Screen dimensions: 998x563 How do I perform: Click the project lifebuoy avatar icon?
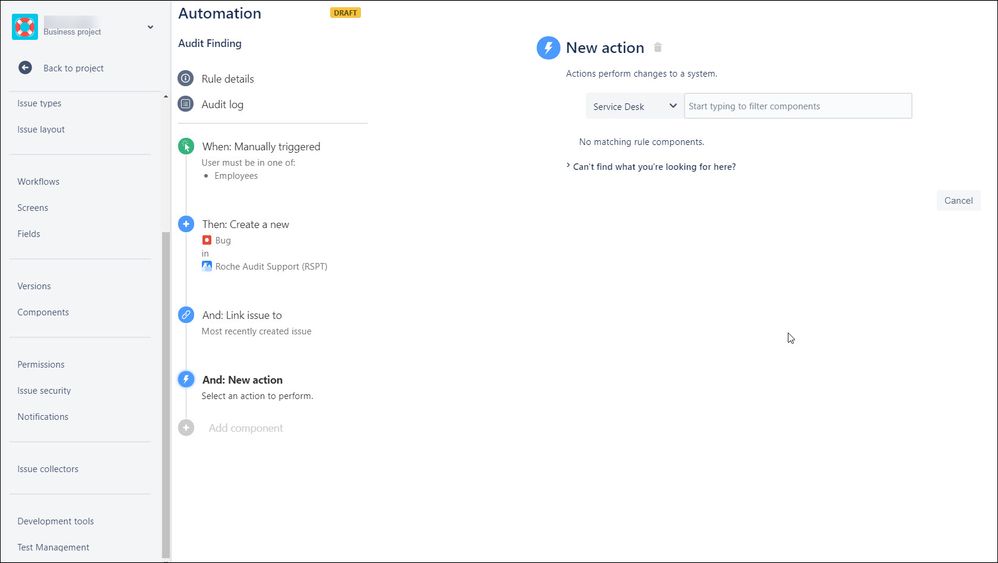25,27
